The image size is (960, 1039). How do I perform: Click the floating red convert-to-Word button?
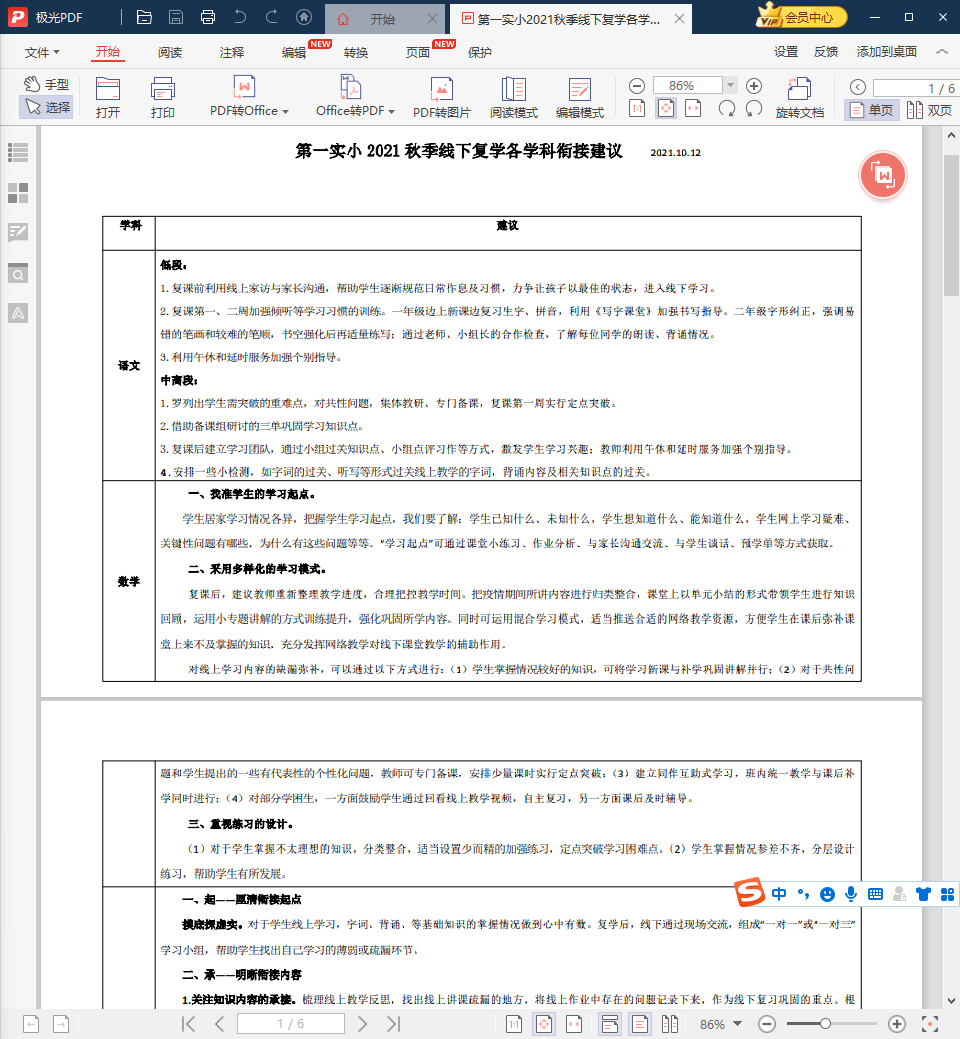click(882, 176)
